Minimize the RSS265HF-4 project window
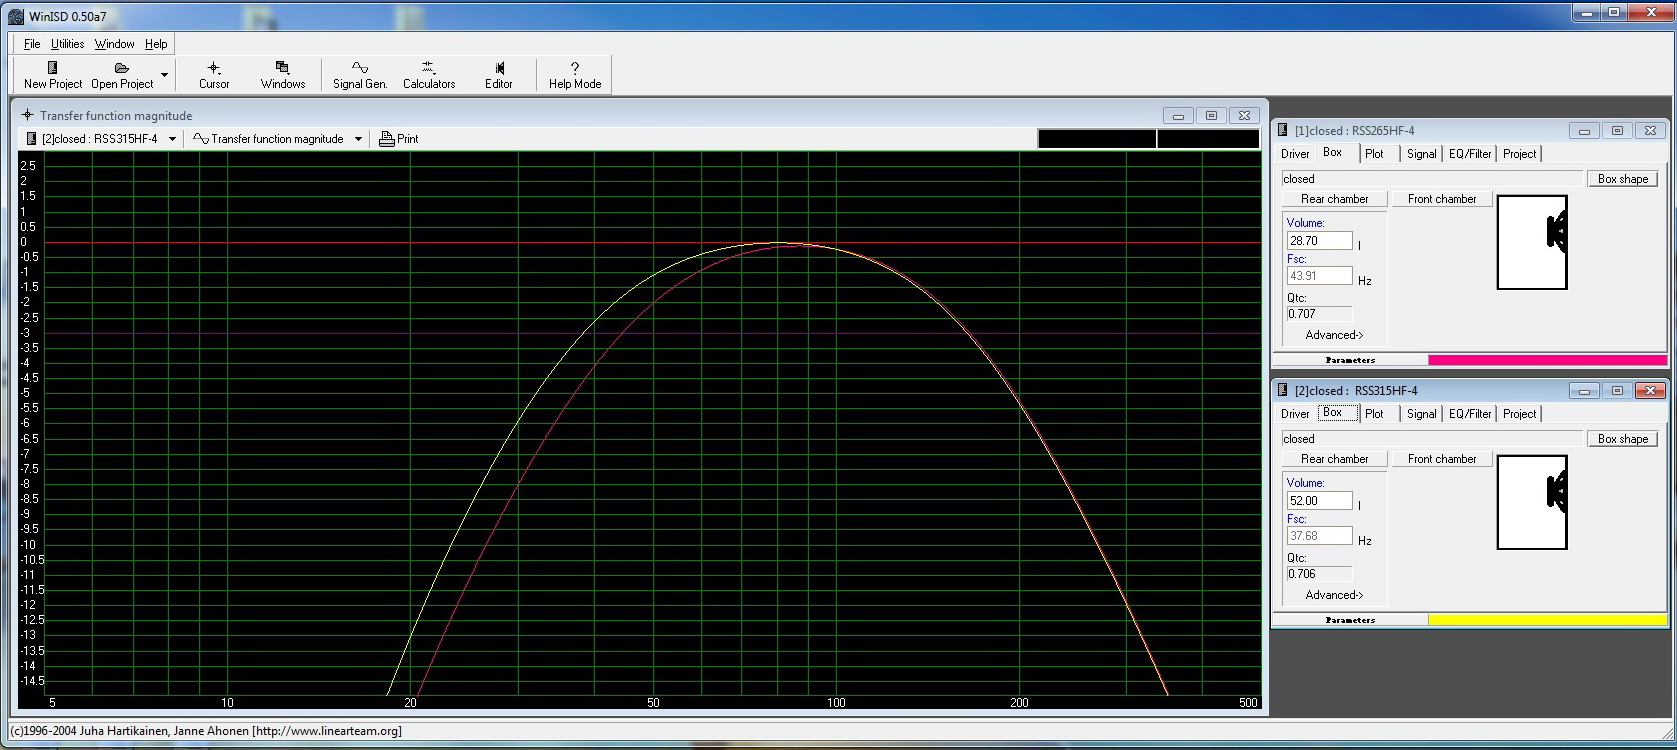 (1584, 130)
